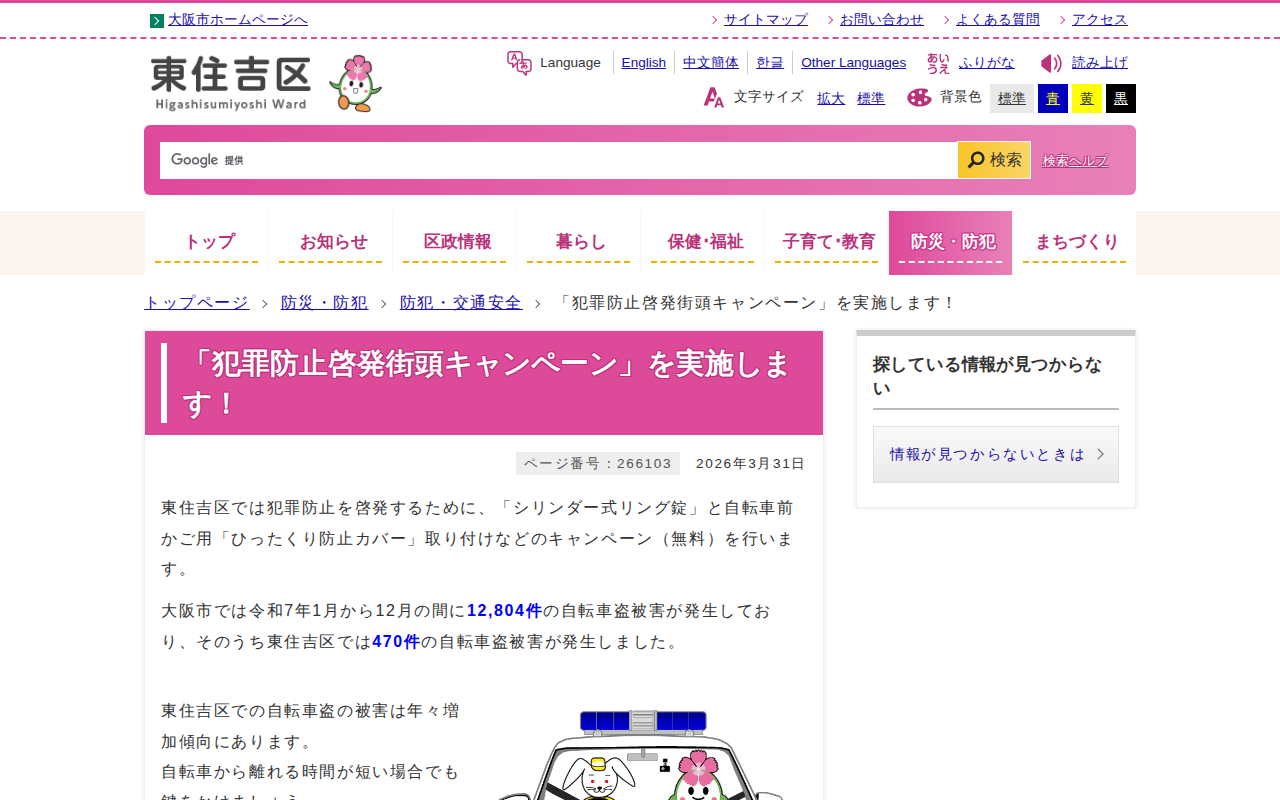
Task: Go to トップページ via breadcrumb
Action: point(197,303)
